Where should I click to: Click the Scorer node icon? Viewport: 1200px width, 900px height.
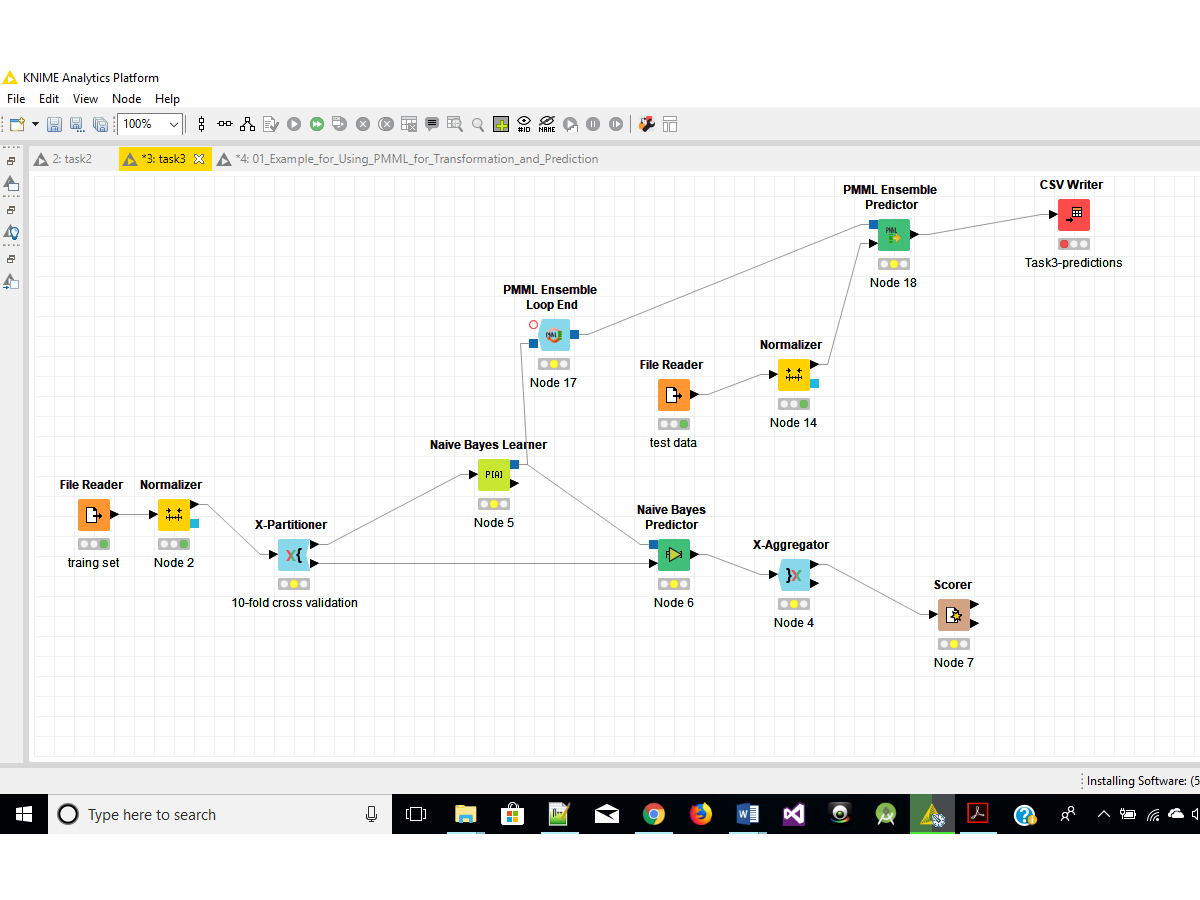pyautogui.click(x=953, y=615)
